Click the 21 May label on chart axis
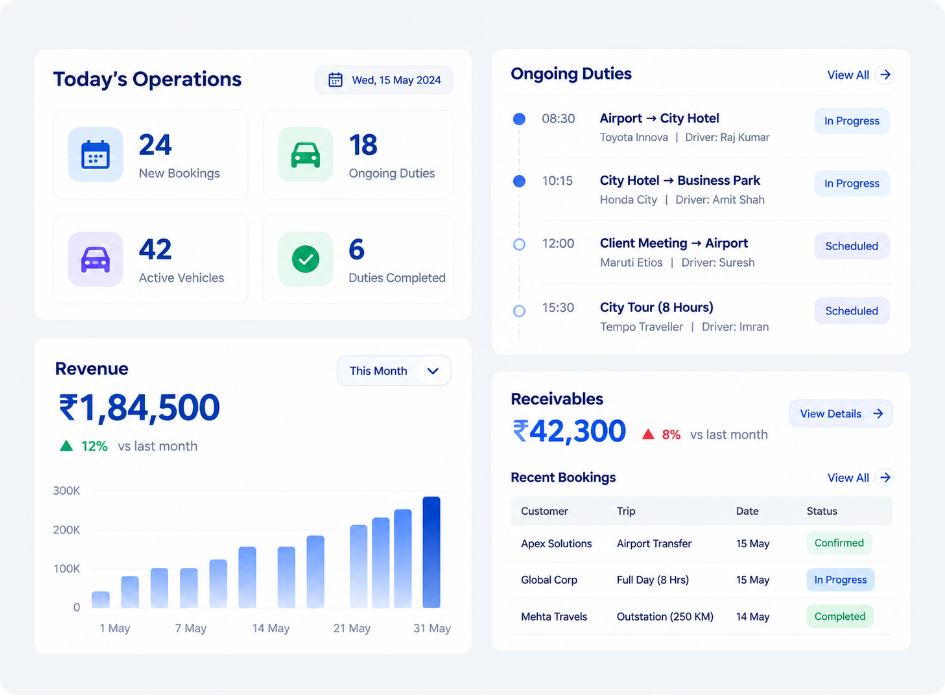 pyautogui.click(x=352, y=628)
